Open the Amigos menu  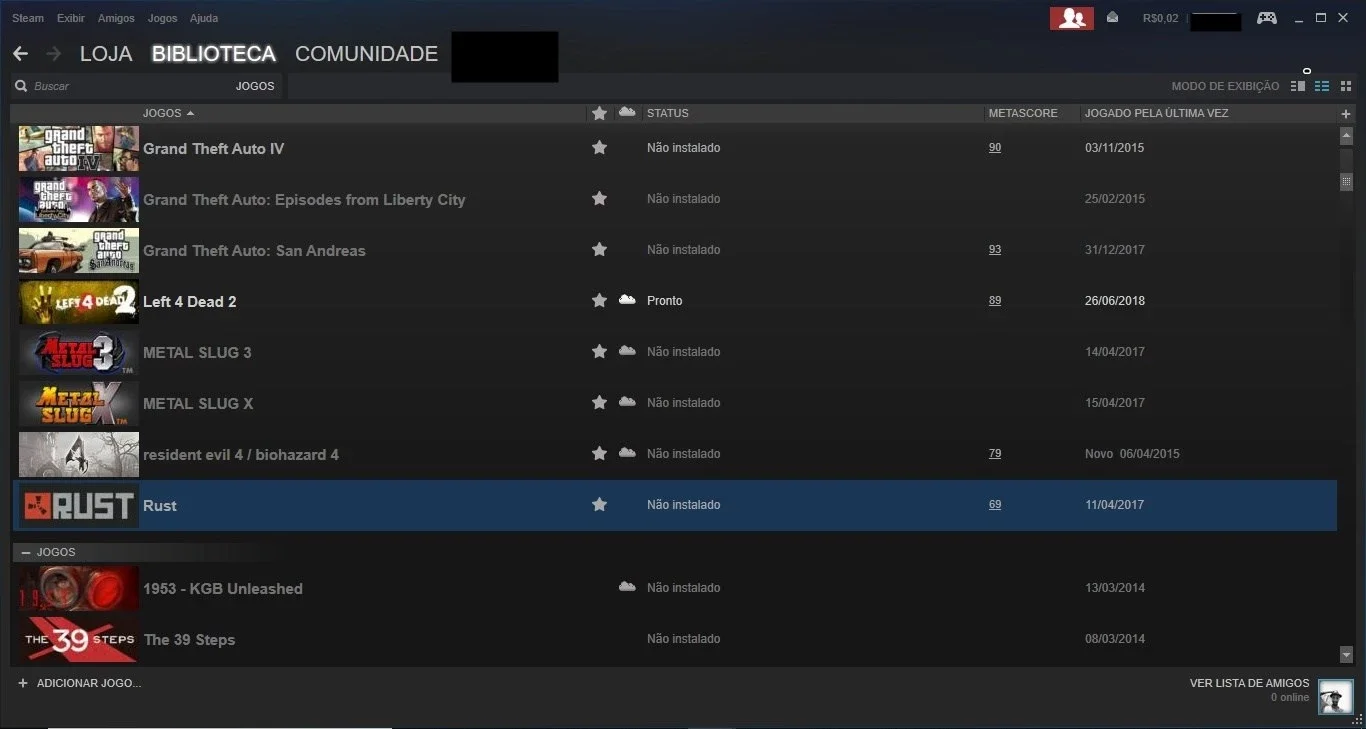coord(116,18)
